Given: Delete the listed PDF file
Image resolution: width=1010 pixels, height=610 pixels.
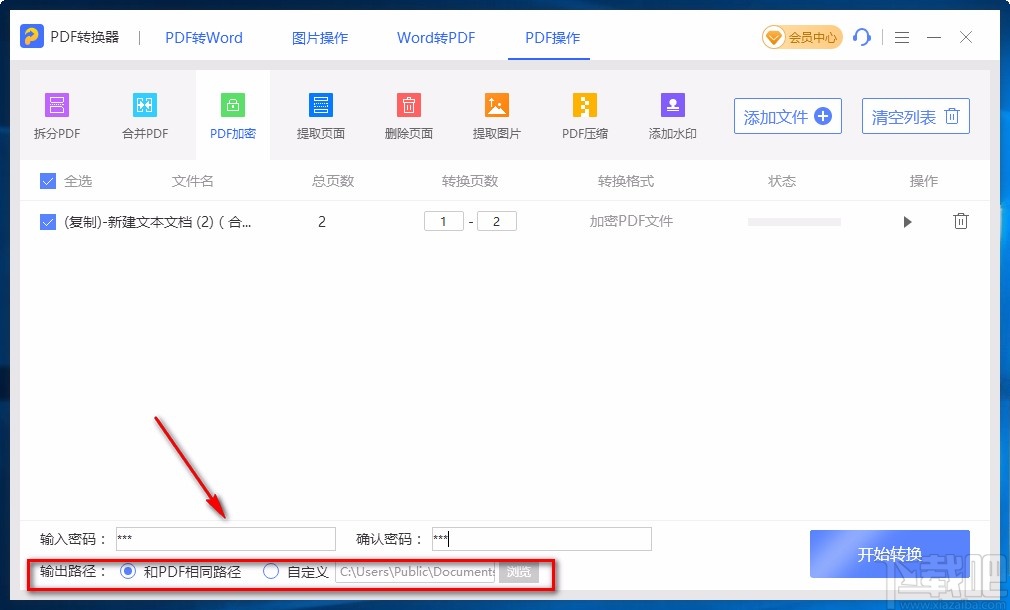Looking at the screenshot, I should (961, 221).
